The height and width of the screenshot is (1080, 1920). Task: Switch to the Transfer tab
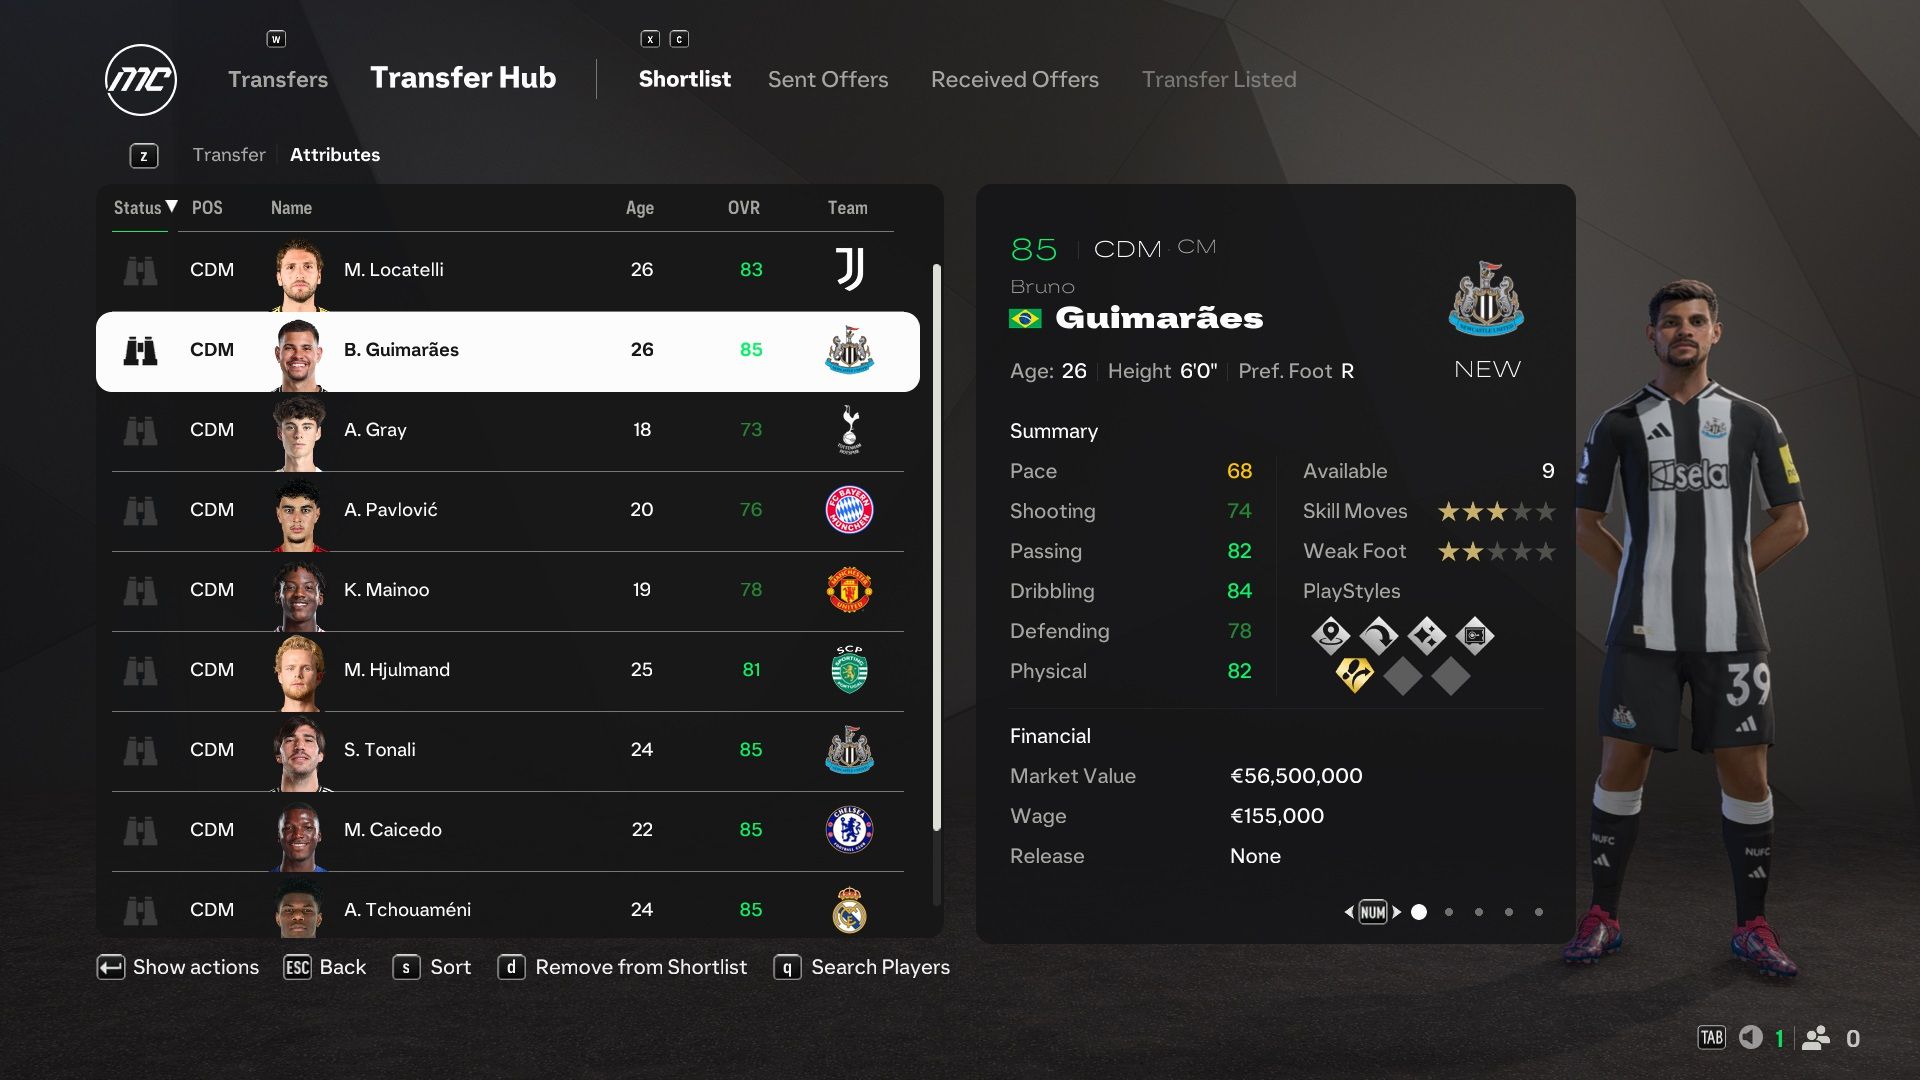(227, 154)
